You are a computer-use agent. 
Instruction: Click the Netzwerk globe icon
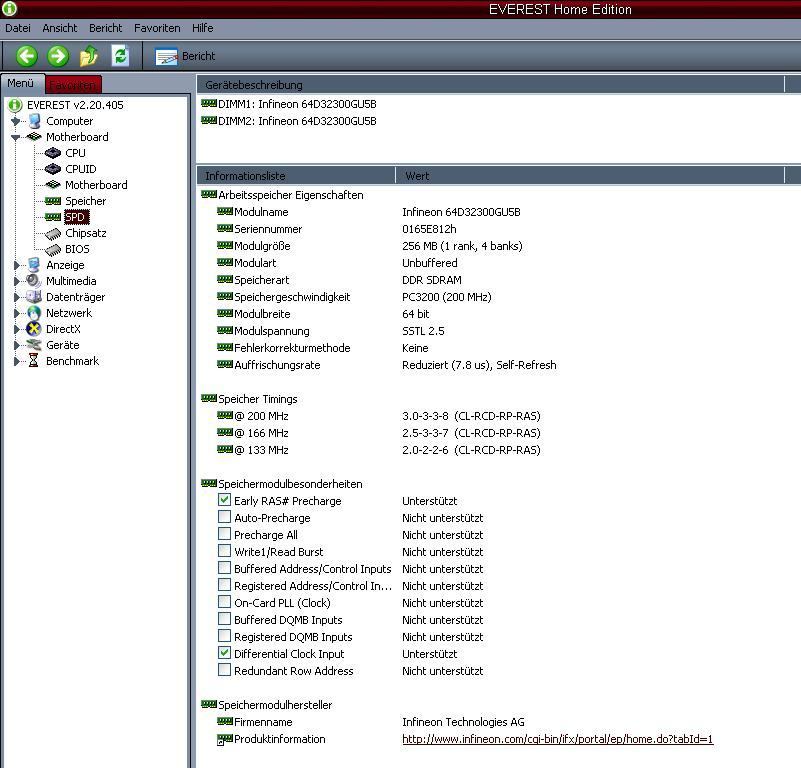34,313
